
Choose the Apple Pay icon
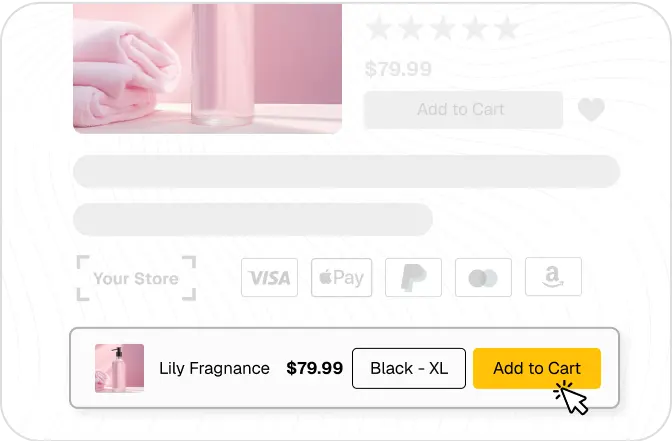click(341, 277)
